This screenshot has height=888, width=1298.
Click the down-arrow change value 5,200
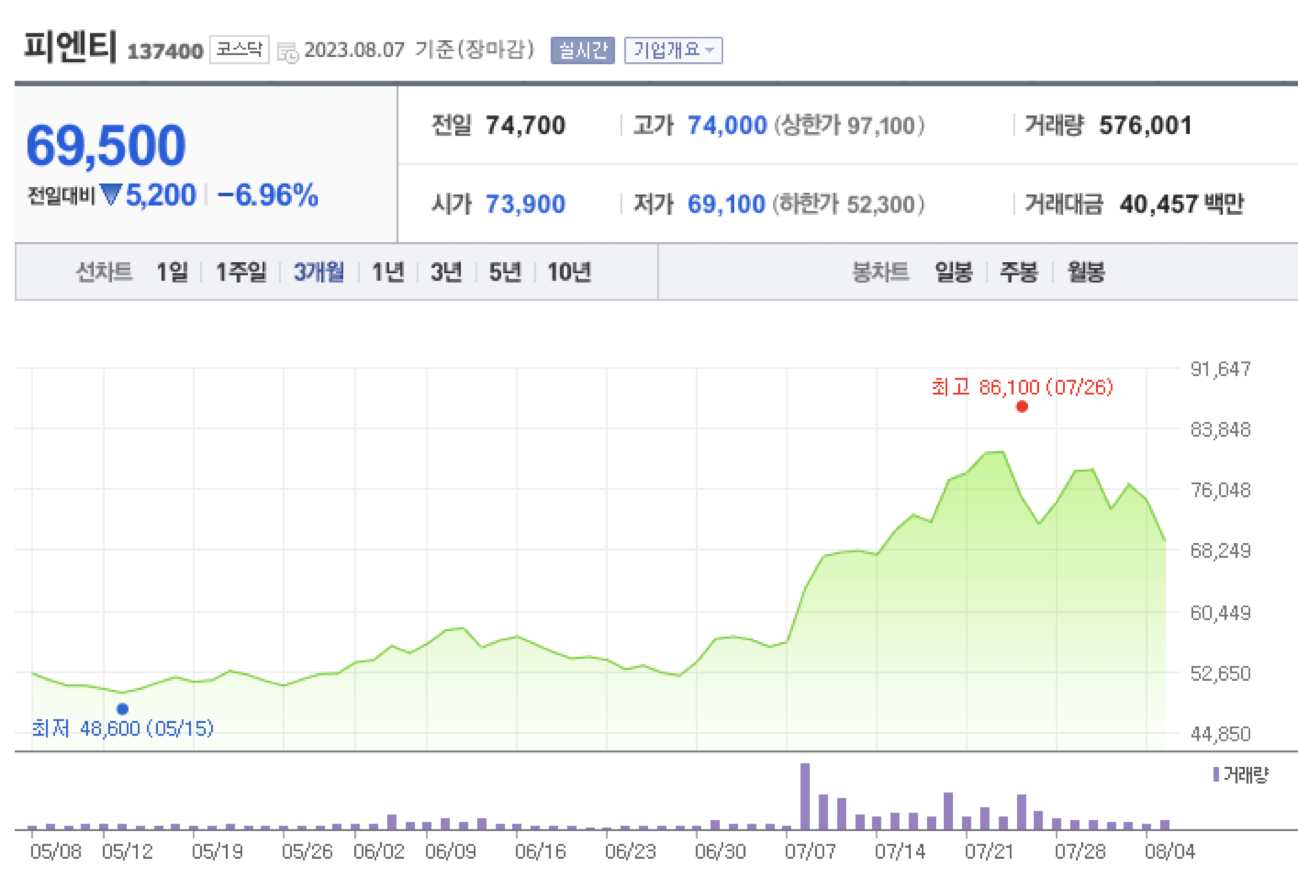point(148,196)
